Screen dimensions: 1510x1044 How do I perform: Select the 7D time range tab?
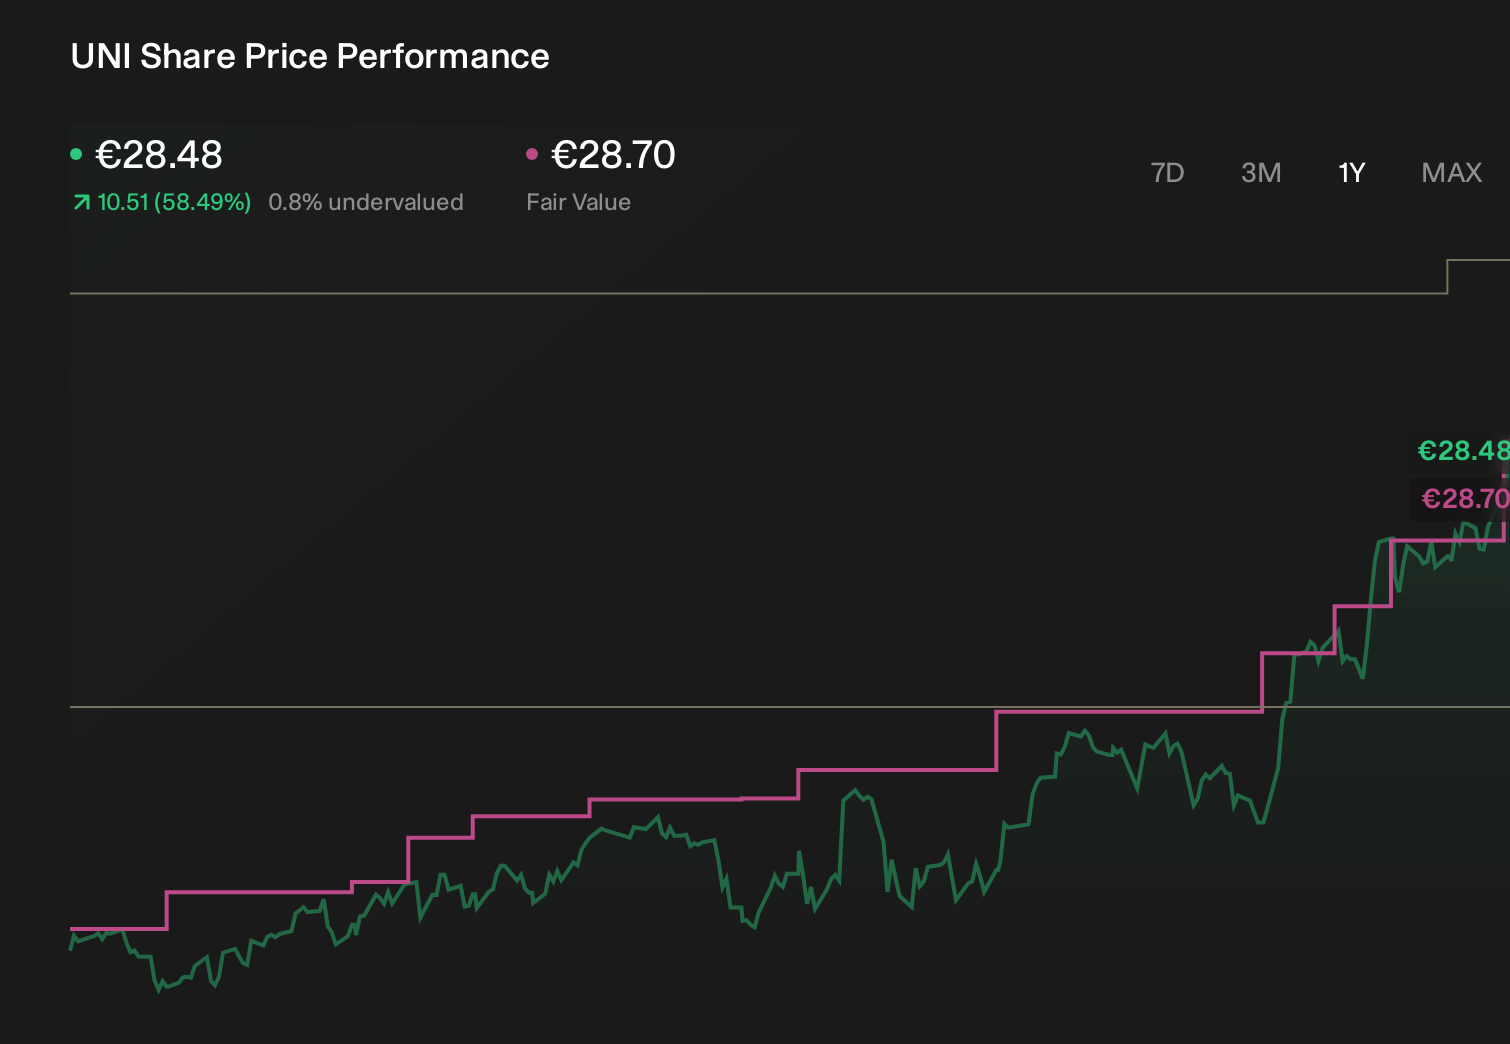pos(1167,173)
